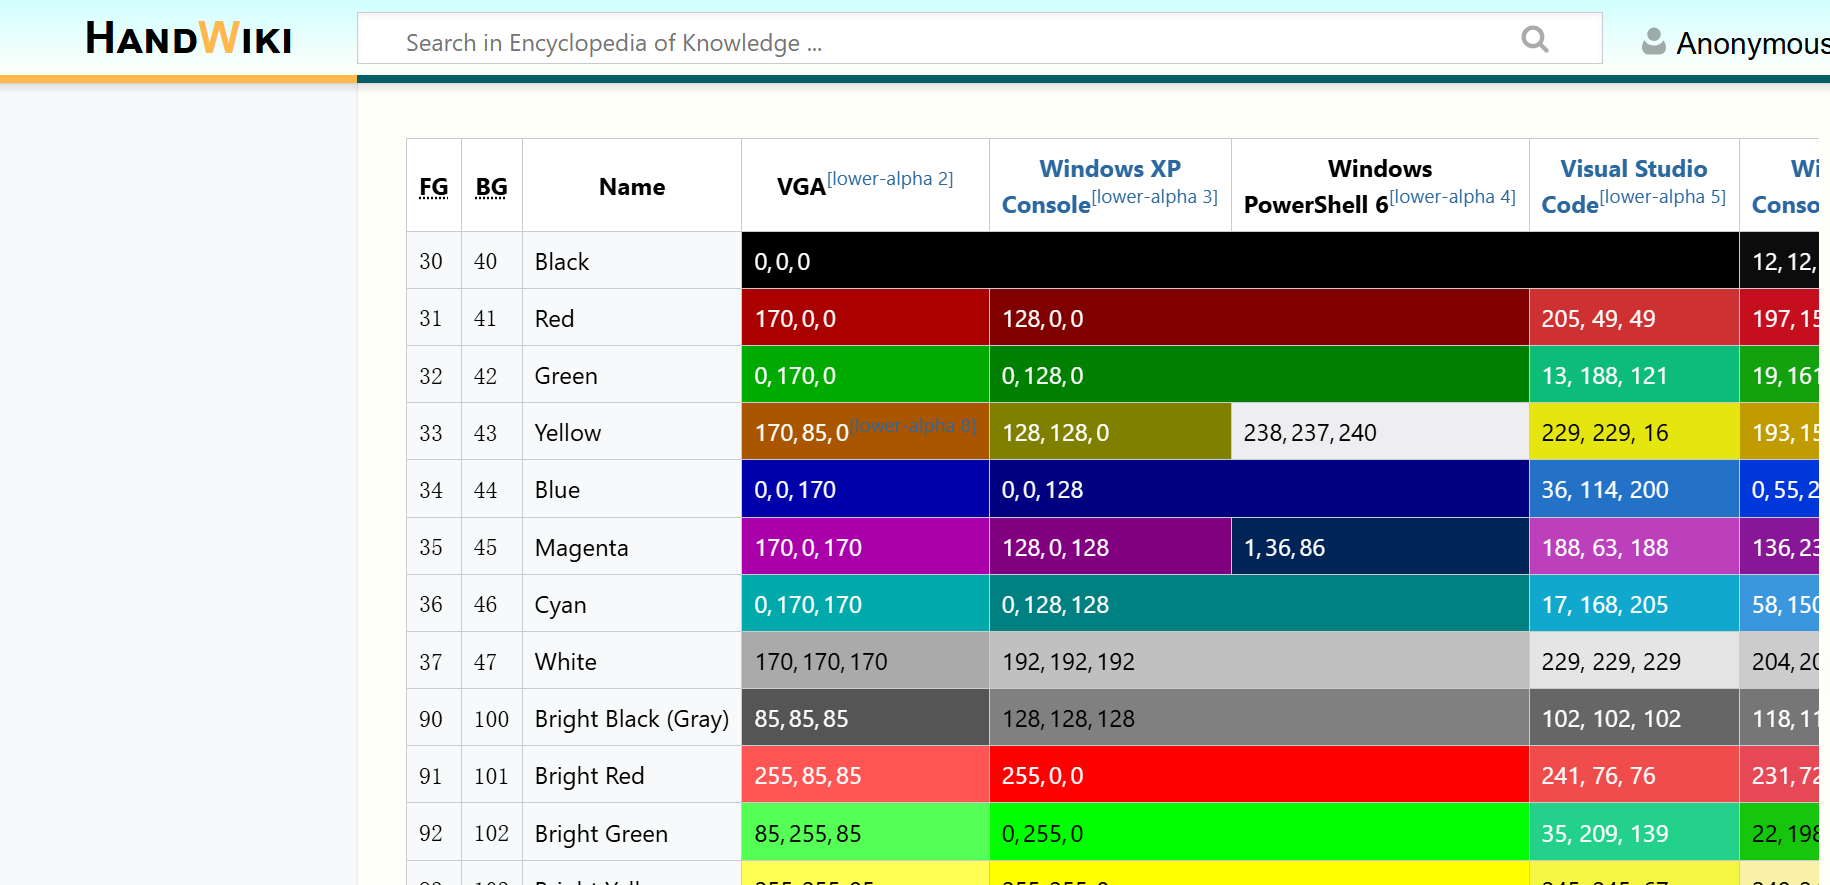Select the VS Code Gray 102, 102, 102 cell
This screenshot has width=1830, height=885.
click(1634, 718)
